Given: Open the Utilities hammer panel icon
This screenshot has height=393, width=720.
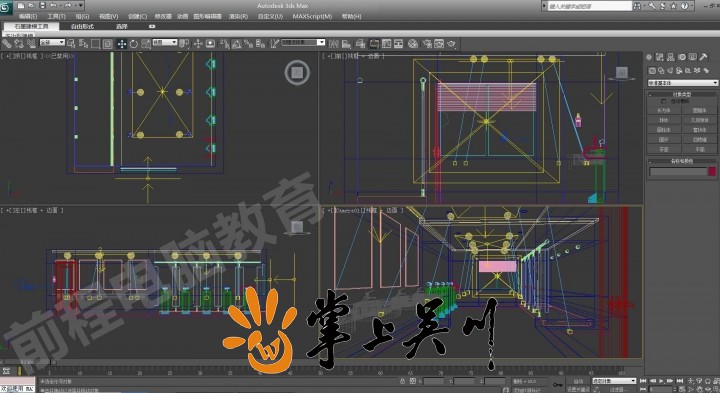Looking at the screenshot, I should pos(703,57).
